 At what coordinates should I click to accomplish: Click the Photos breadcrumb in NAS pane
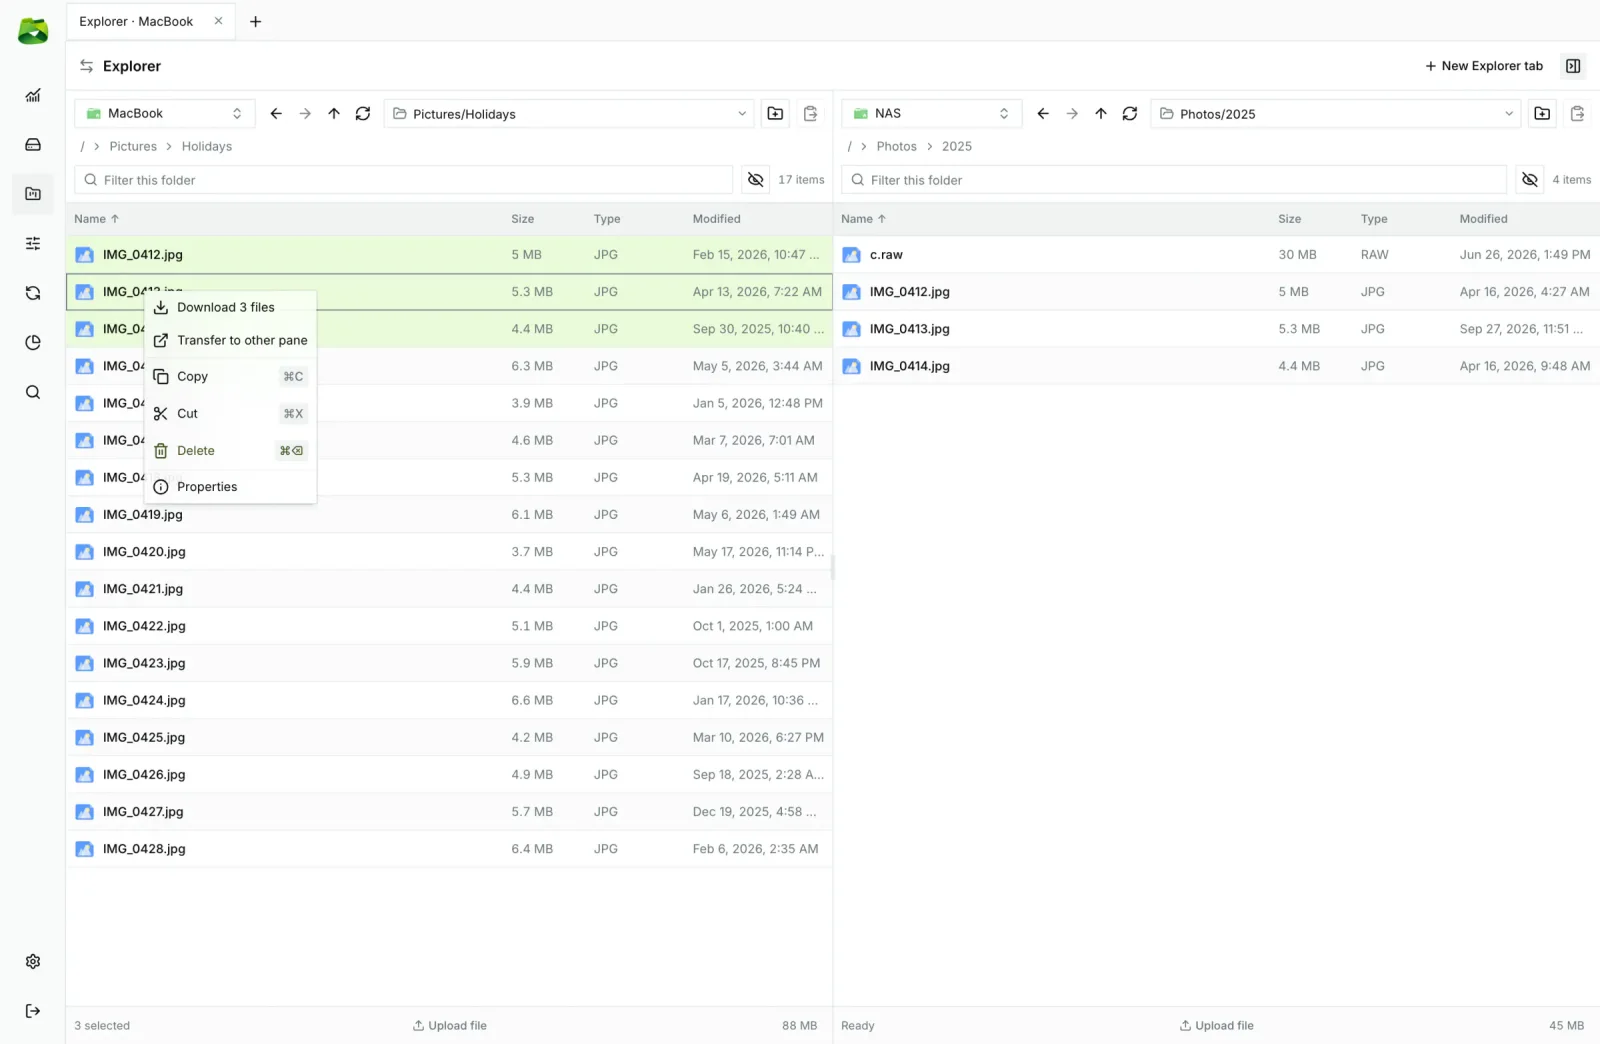click(x=896, y=146)
